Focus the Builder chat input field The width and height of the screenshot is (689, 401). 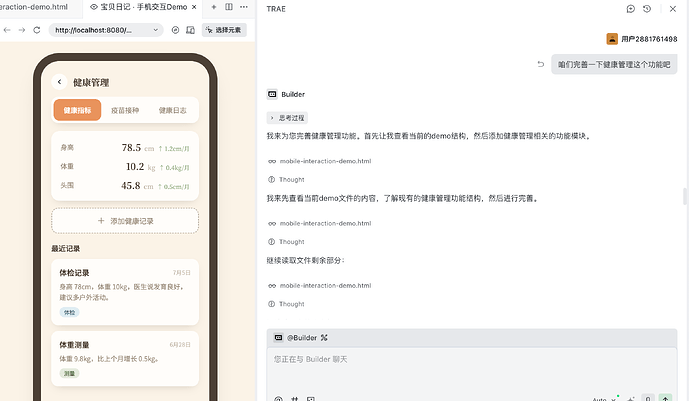tap(471, 368)
